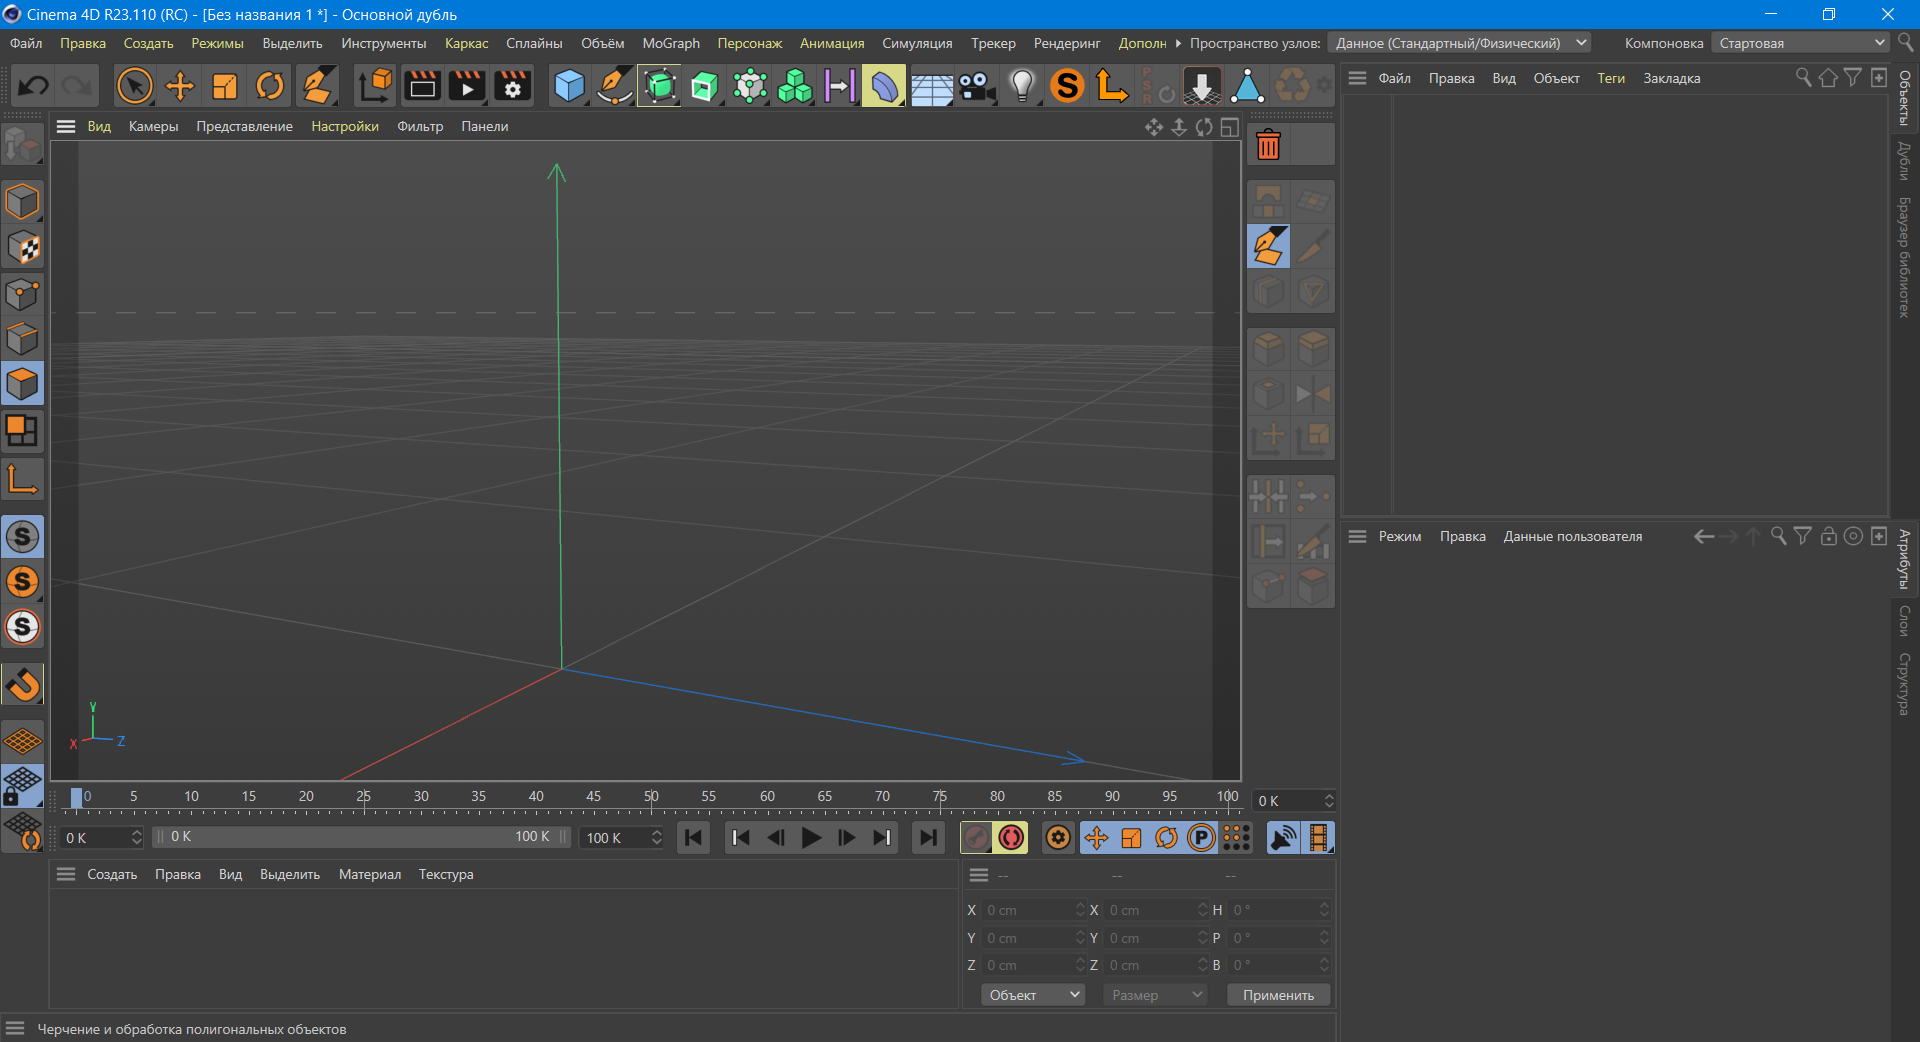Play the animation forward
This screenshot has width=1920, height=1042.
811,838
